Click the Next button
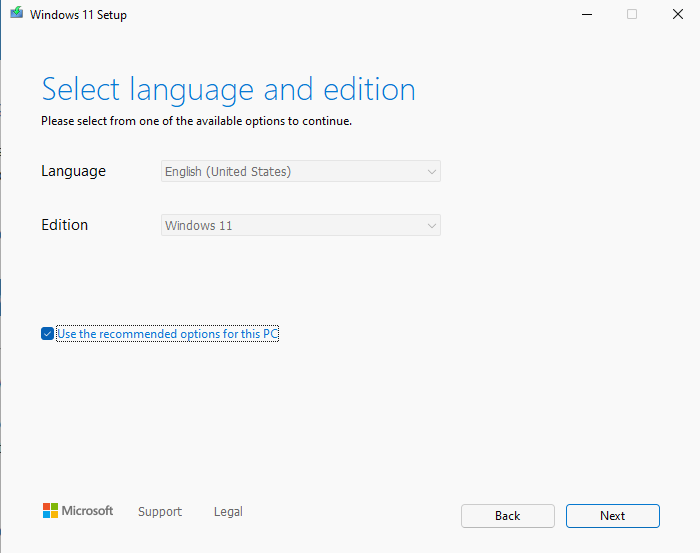This screenshot has width=700, height=553. (612, 516)
